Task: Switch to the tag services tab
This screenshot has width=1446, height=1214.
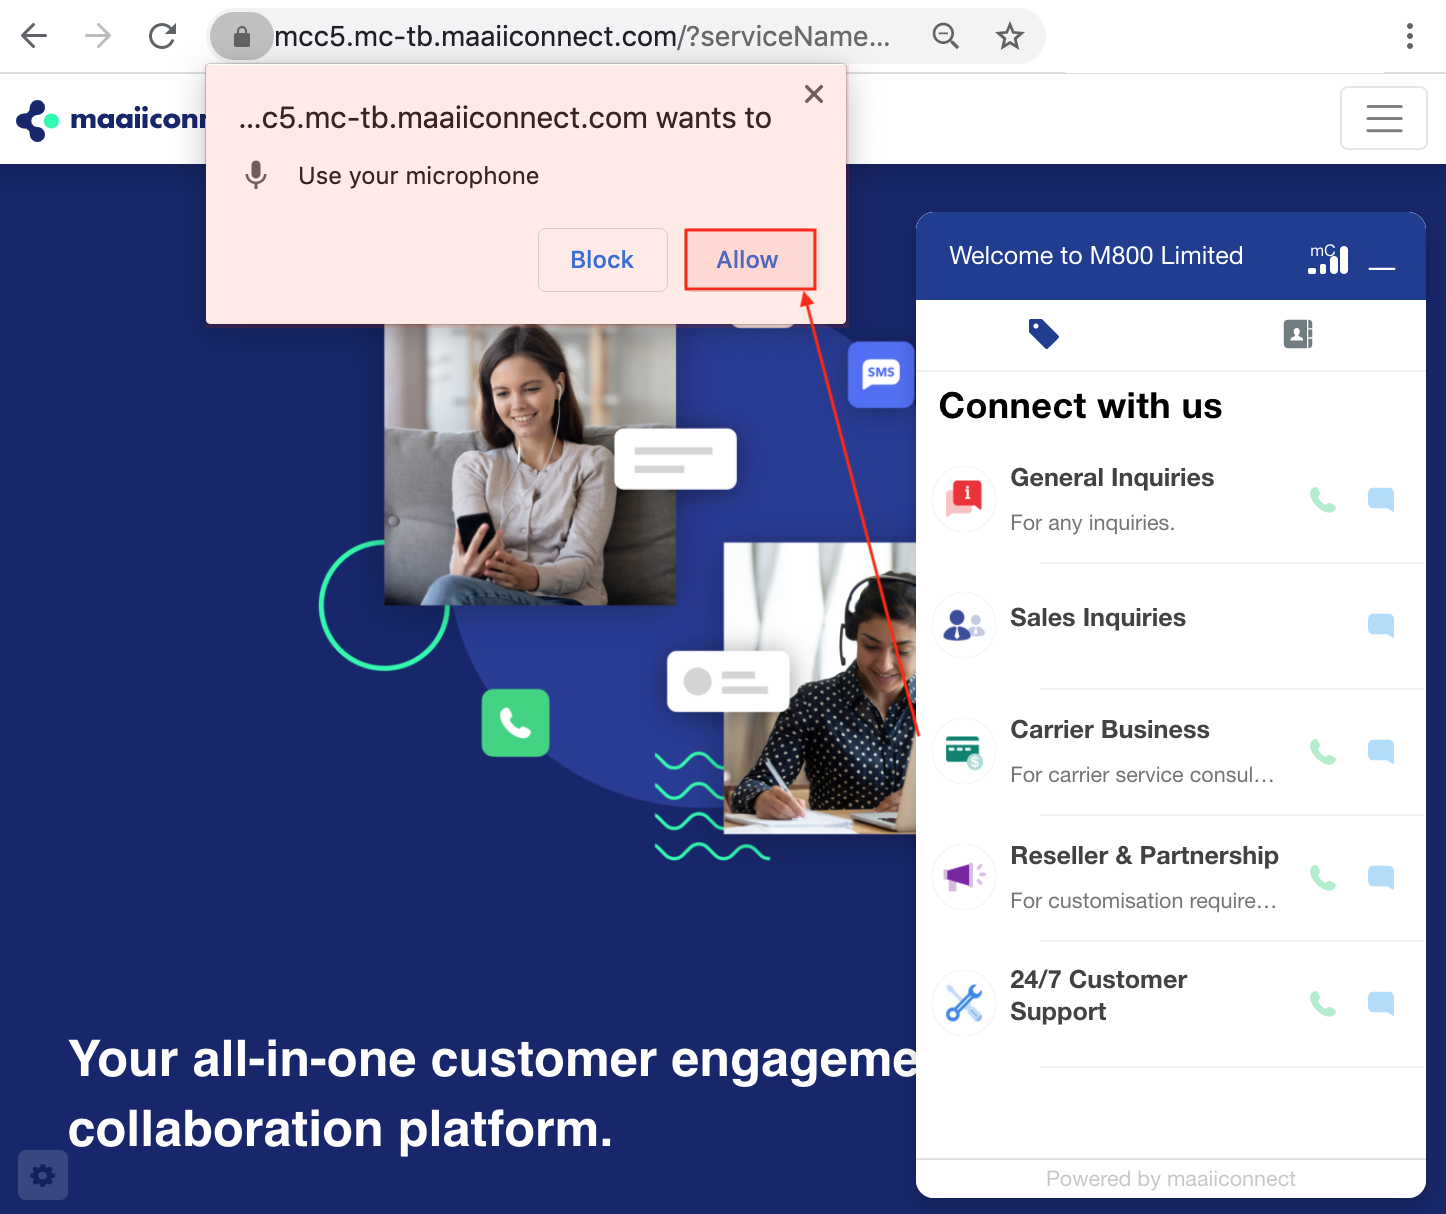Action: pos(1043,334)
